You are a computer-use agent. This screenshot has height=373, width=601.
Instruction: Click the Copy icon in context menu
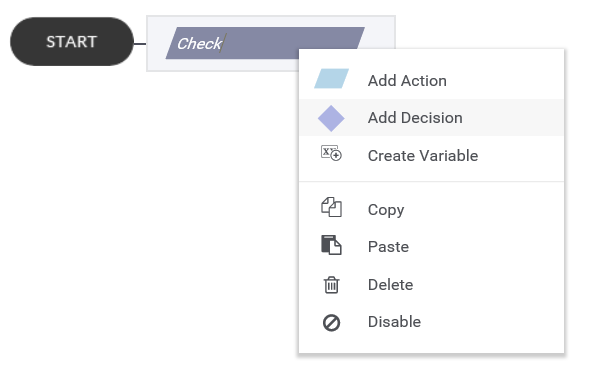point(331,207)
